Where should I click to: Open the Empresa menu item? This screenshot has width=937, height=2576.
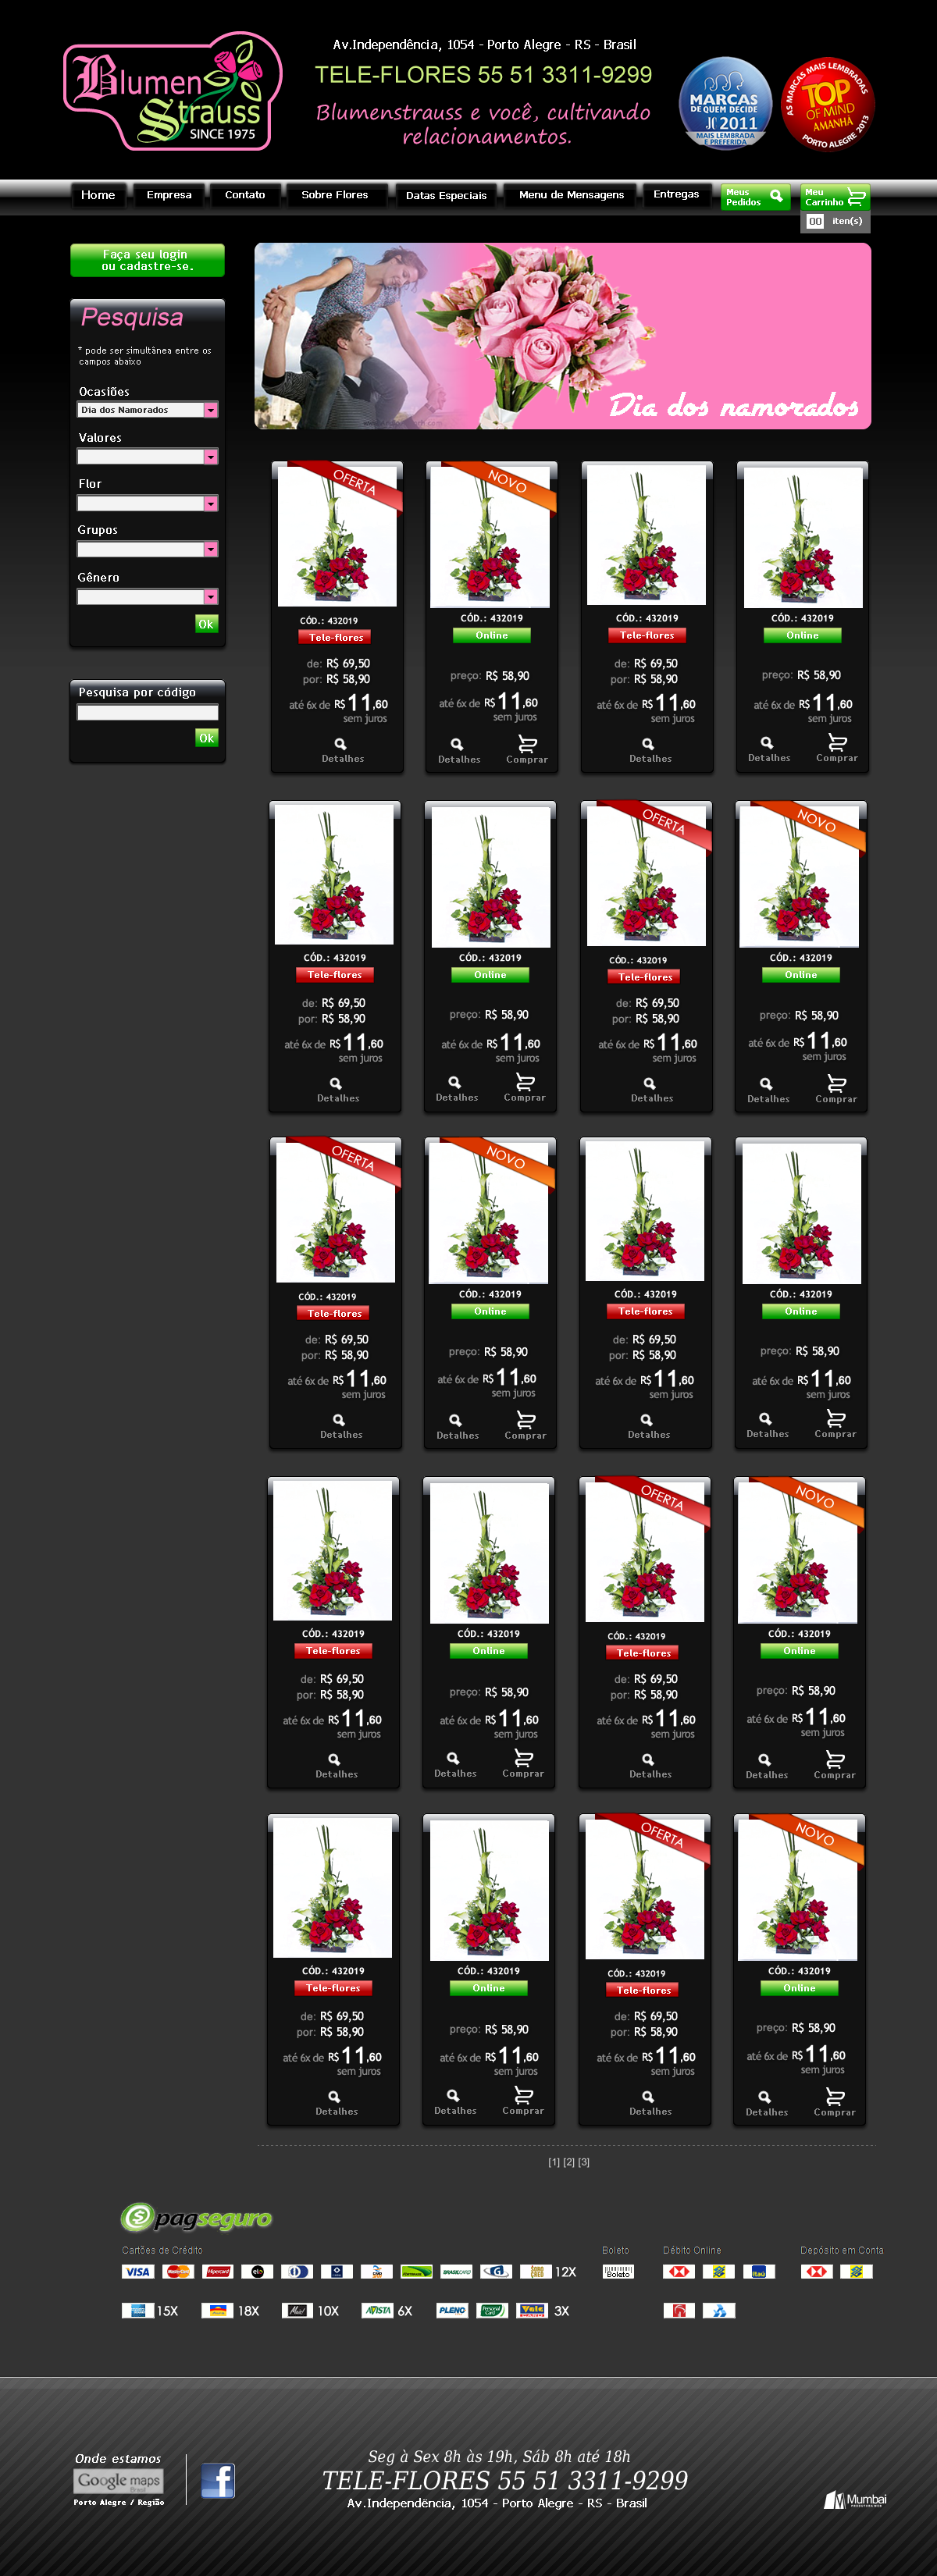[169, 195]
